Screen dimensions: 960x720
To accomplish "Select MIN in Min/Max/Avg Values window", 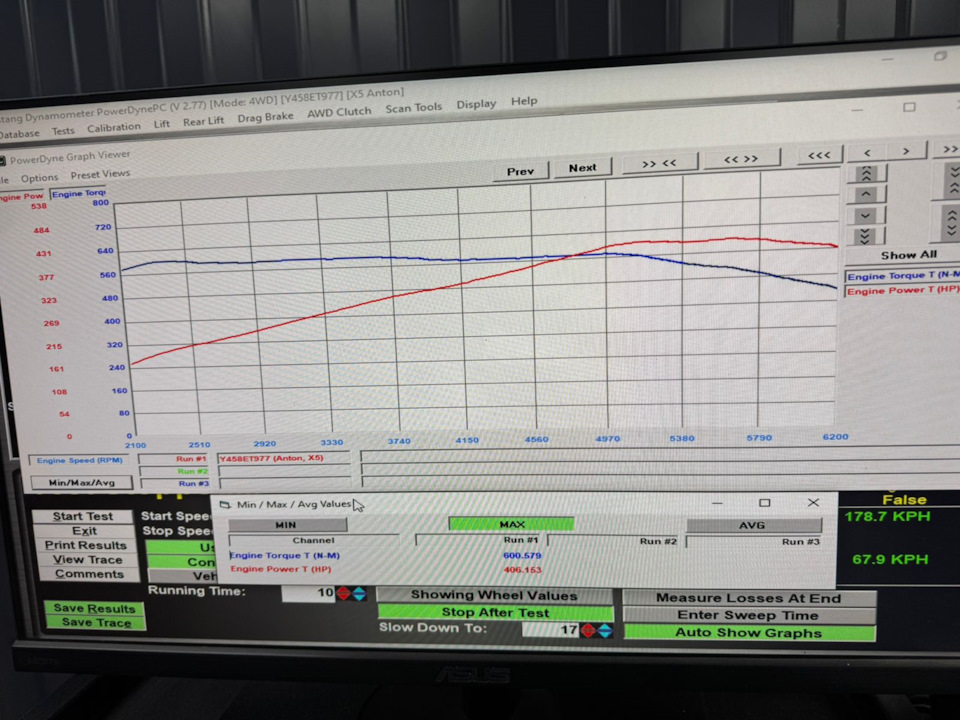I will [x=286, y=525].
